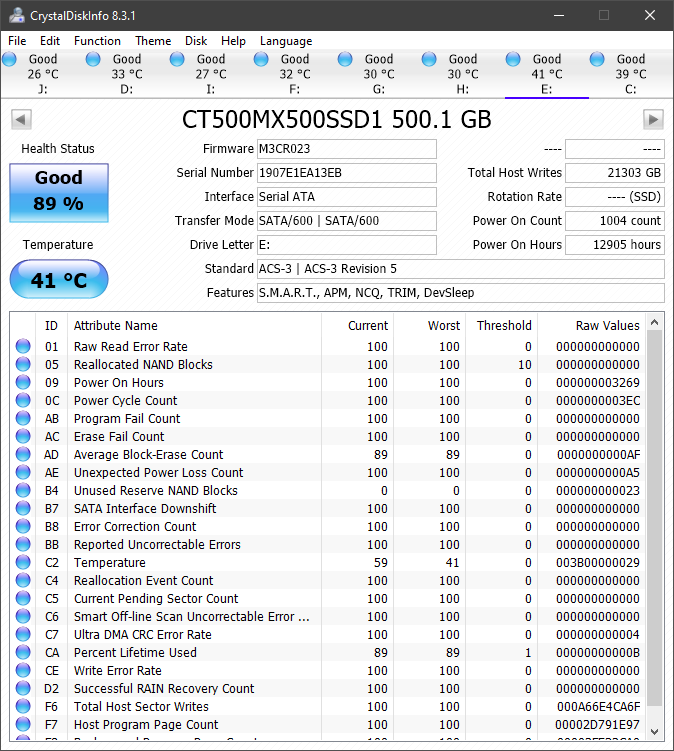Screen dimensions: 674x751
Task: Click status orb for Program Fail Count
Action: click(x=23, y=418)
